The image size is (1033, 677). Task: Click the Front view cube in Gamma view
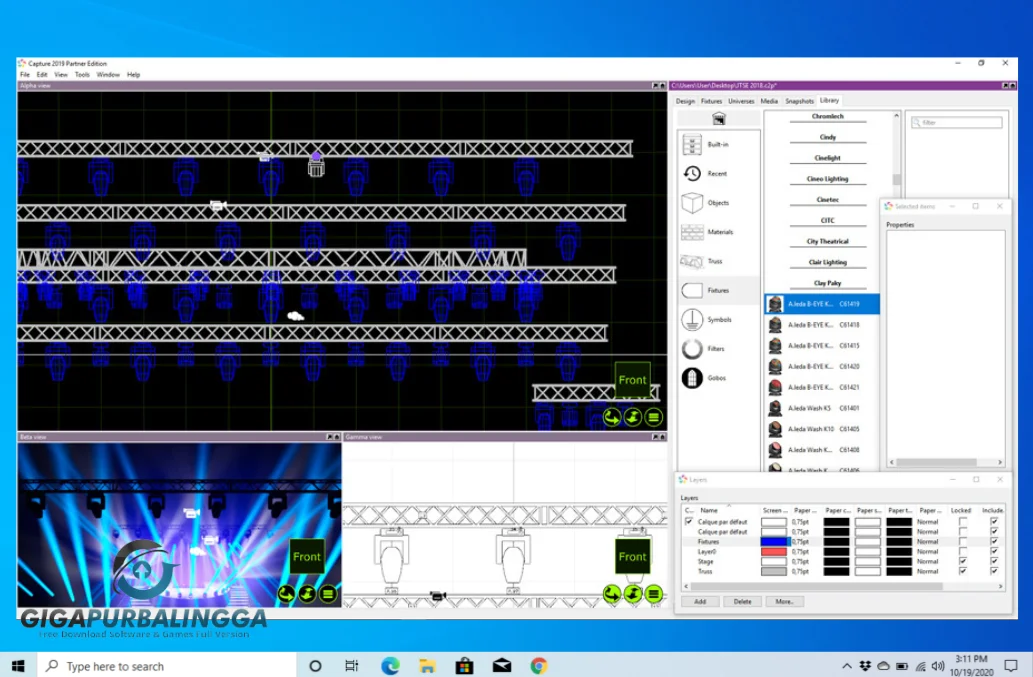632,556
